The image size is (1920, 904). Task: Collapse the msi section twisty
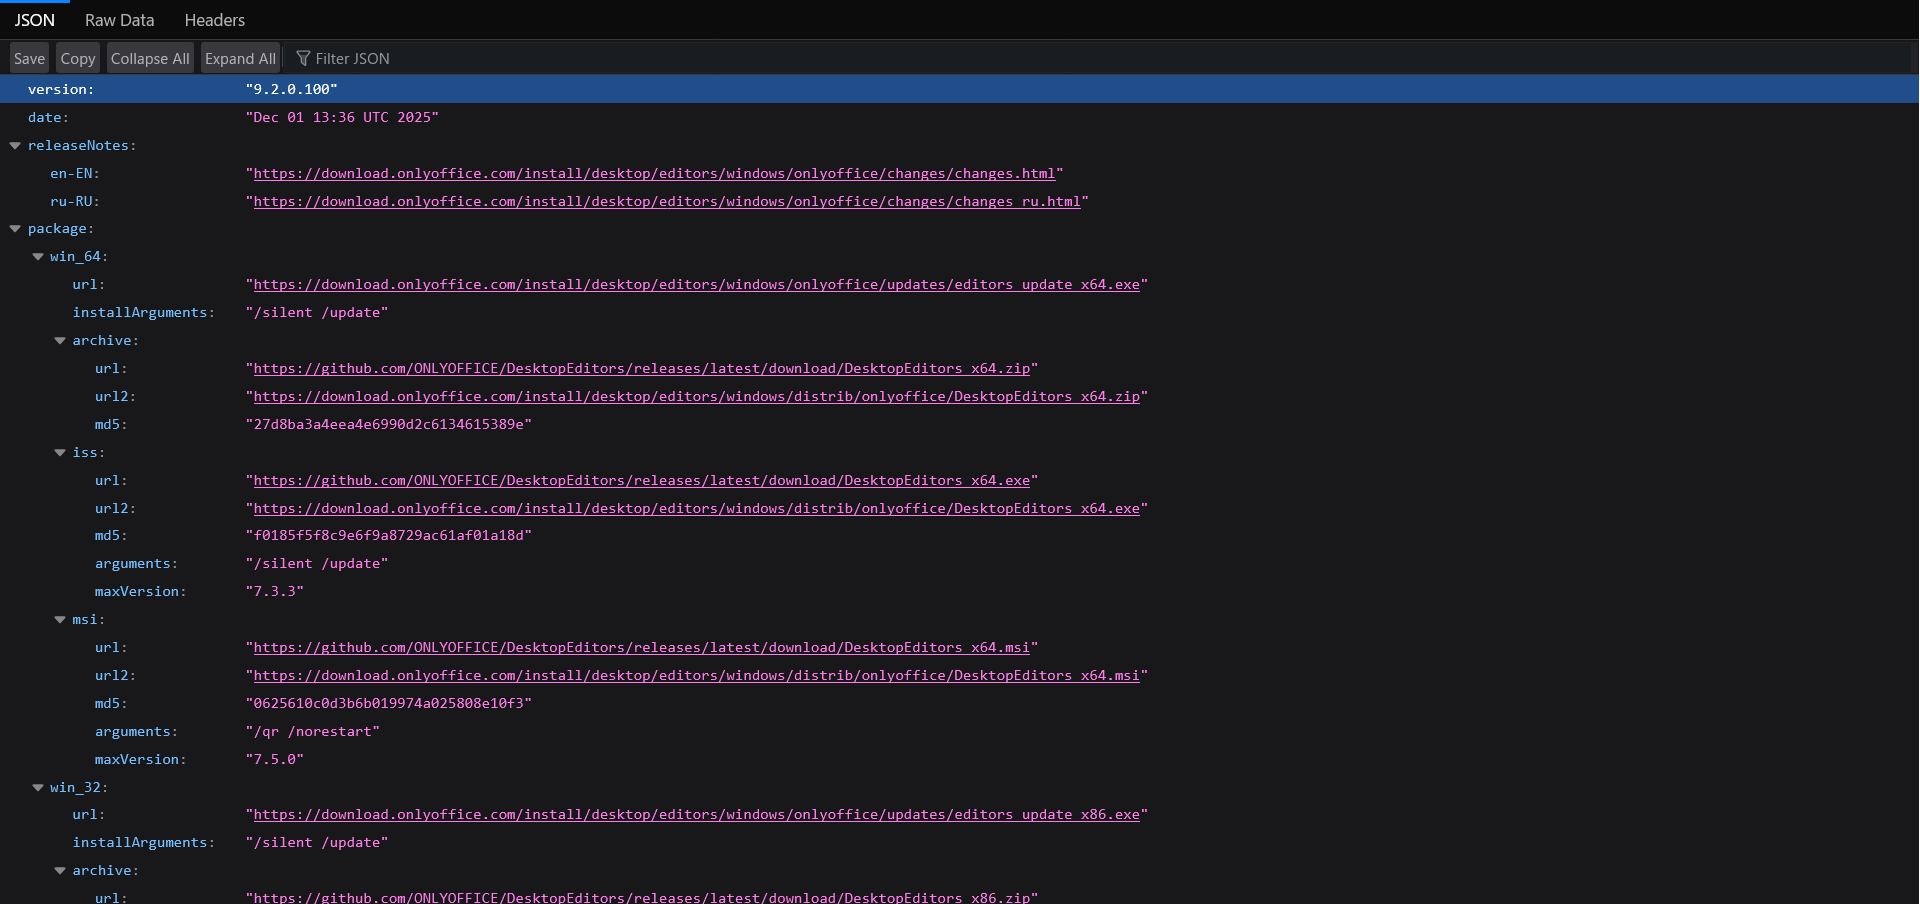pyautogui.click(x=60, y=620)
